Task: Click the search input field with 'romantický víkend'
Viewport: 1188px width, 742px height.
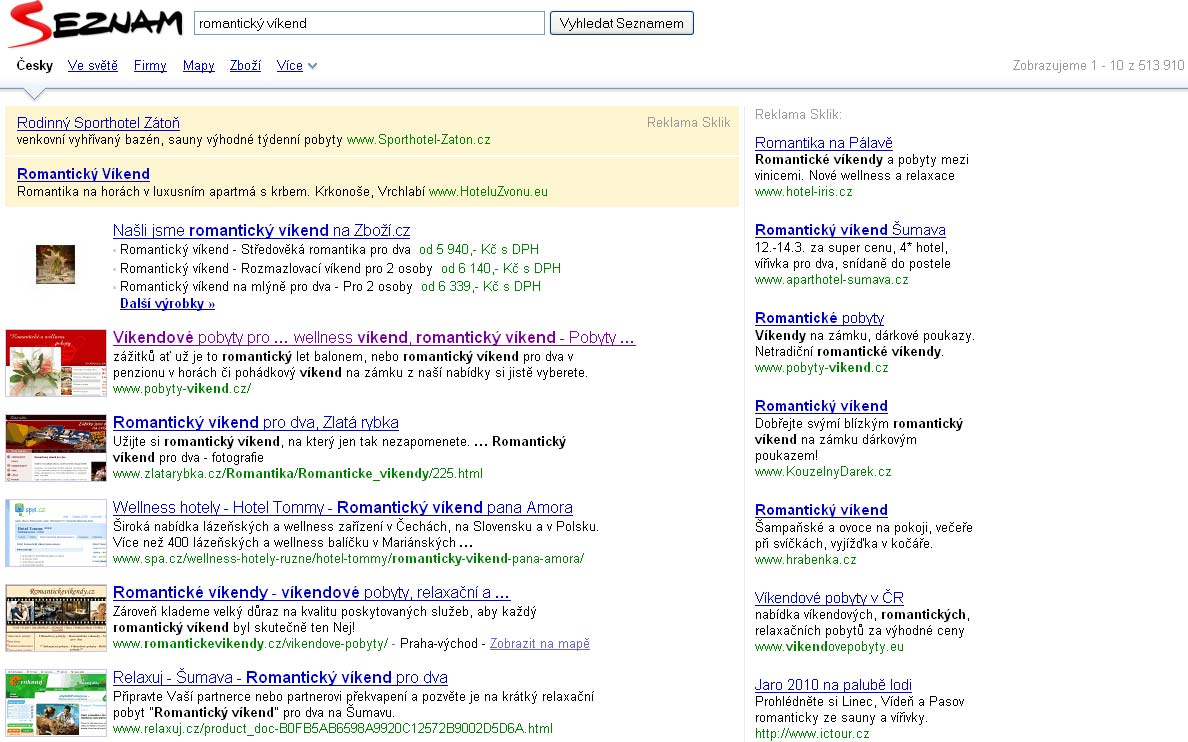Action: pyautogui.click(x=369, y=23)
